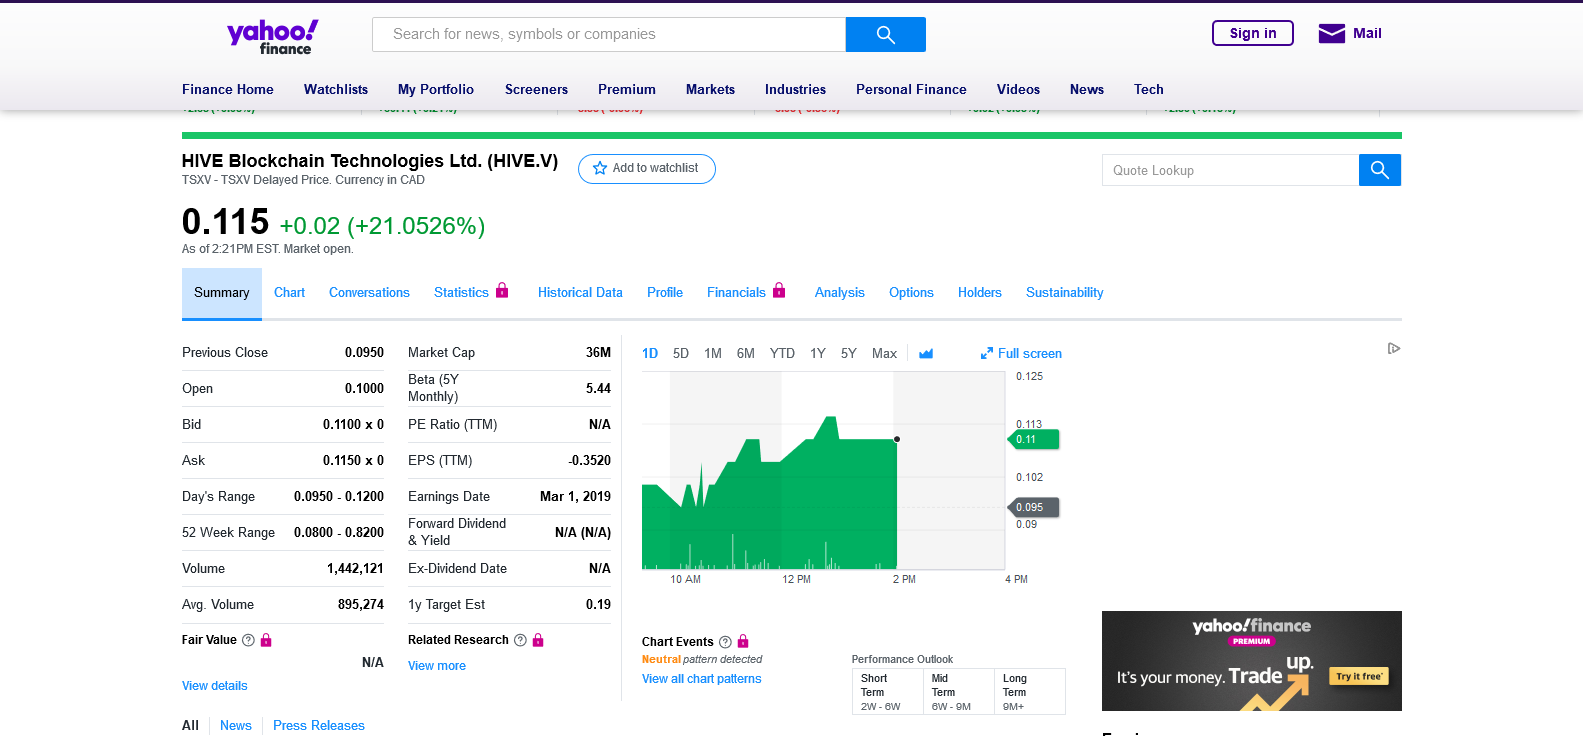This screenshot has width=1583, height=736.
Task: Switch chart range to 1Y
Action: tap(818, 354)
